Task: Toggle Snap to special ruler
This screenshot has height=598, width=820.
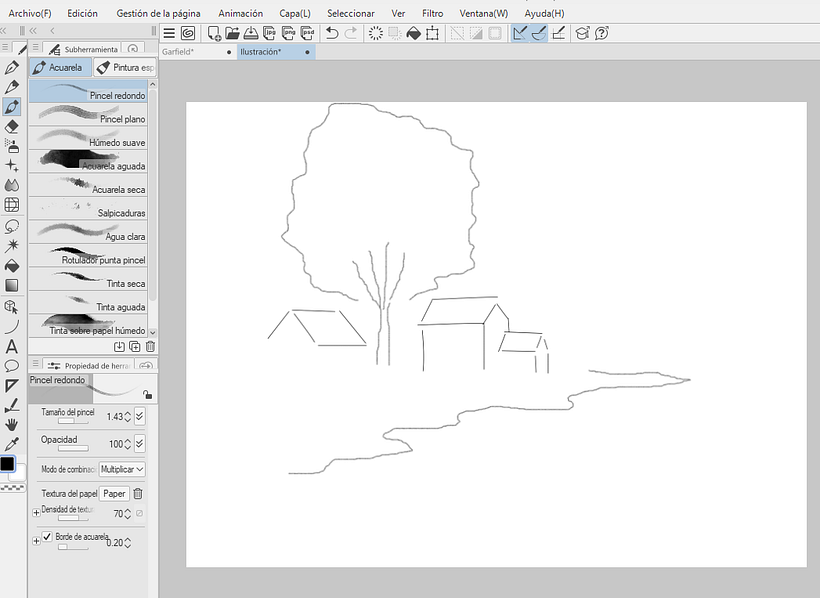Action: [x=539, y=33]
